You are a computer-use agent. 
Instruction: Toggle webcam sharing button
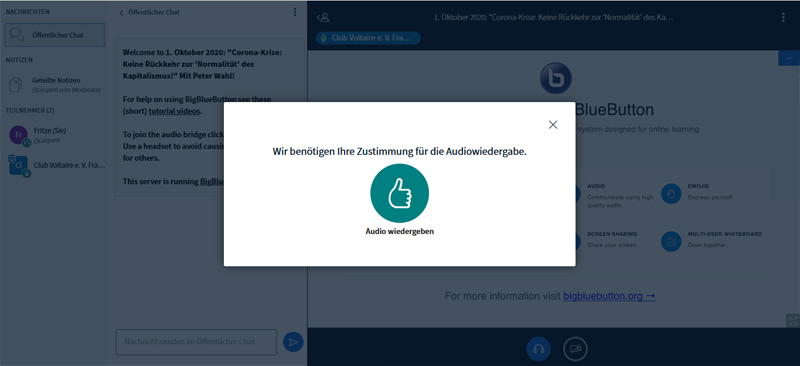tap(576, 350)
